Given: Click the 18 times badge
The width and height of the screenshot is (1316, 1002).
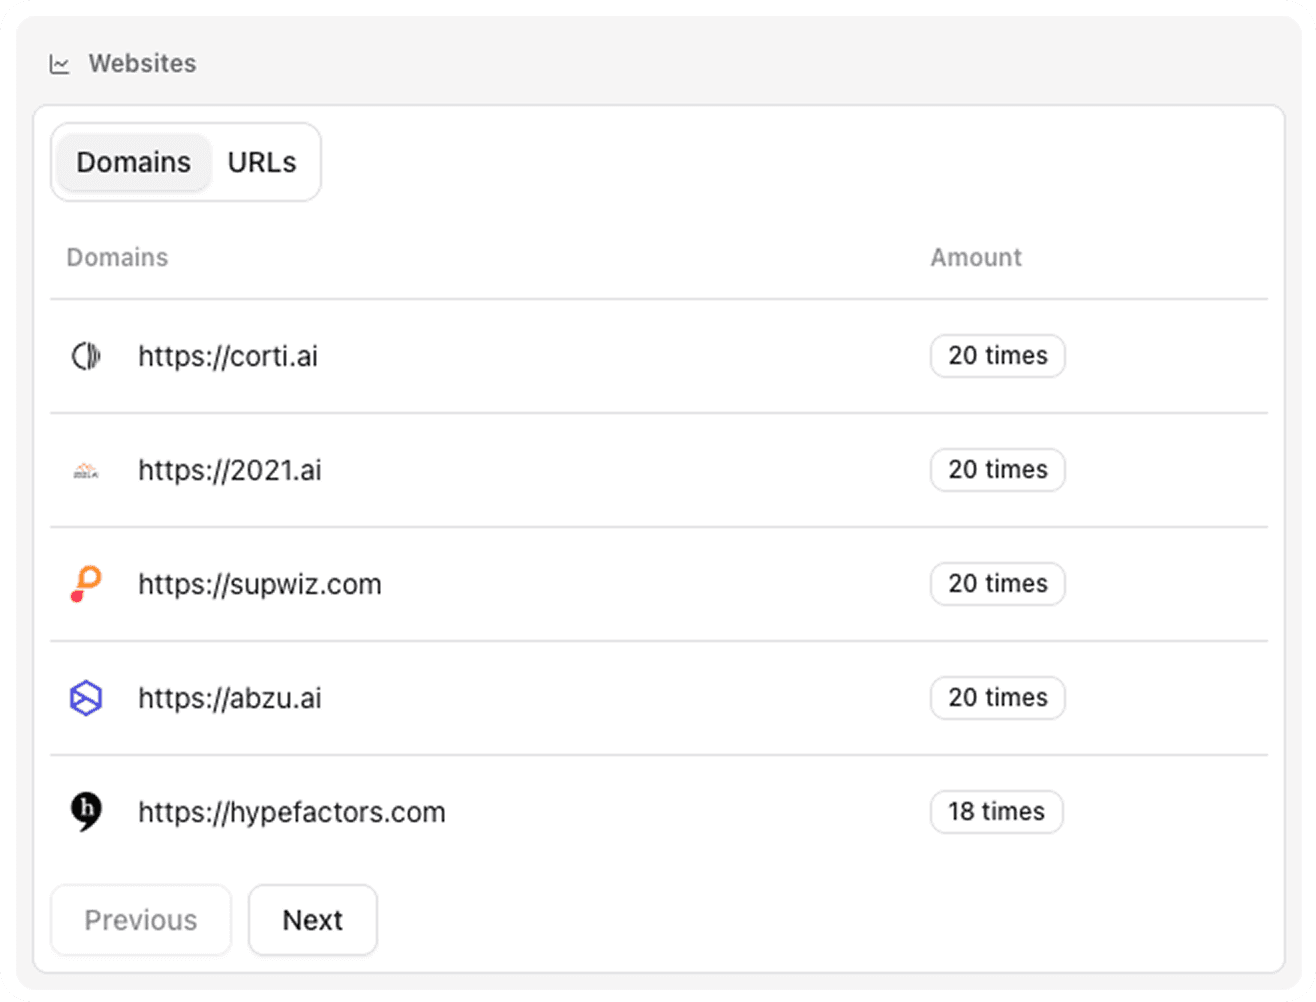Looking at the screenshot, I should [x=996, y=812].
